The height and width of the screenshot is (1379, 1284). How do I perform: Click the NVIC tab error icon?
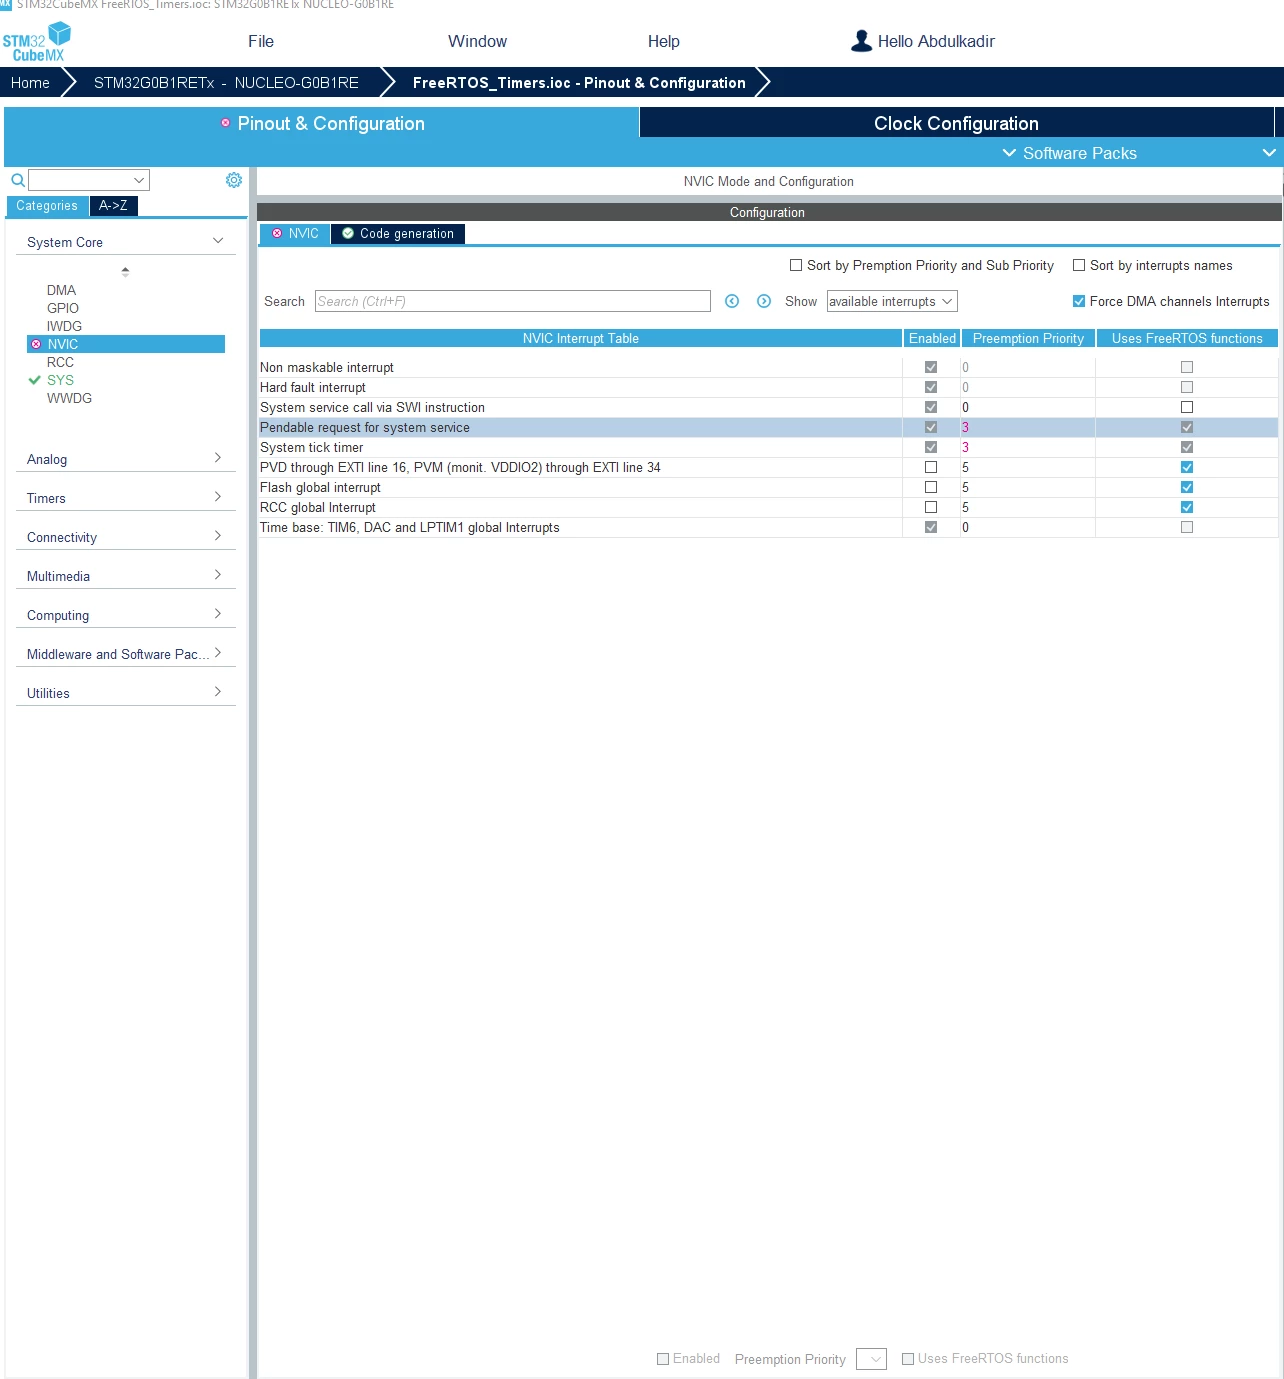277,233
